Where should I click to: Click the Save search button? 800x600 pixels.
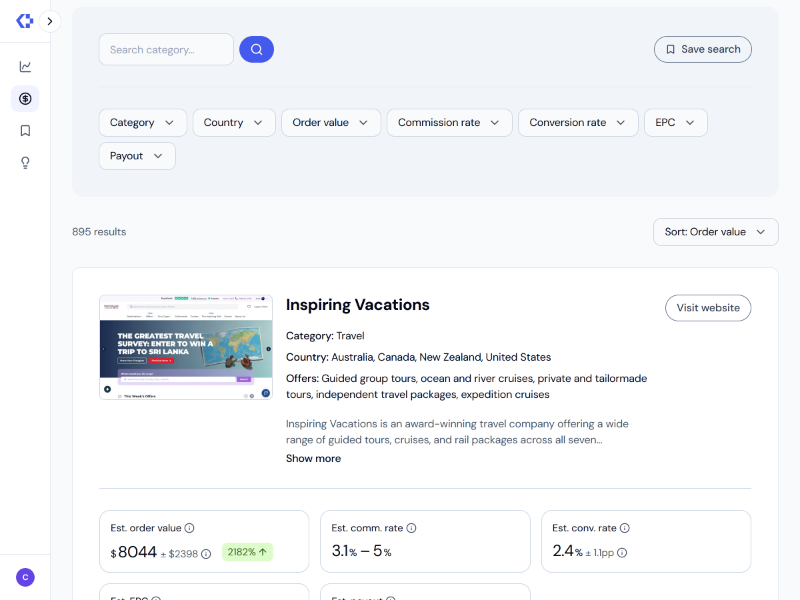click(703, 49)
